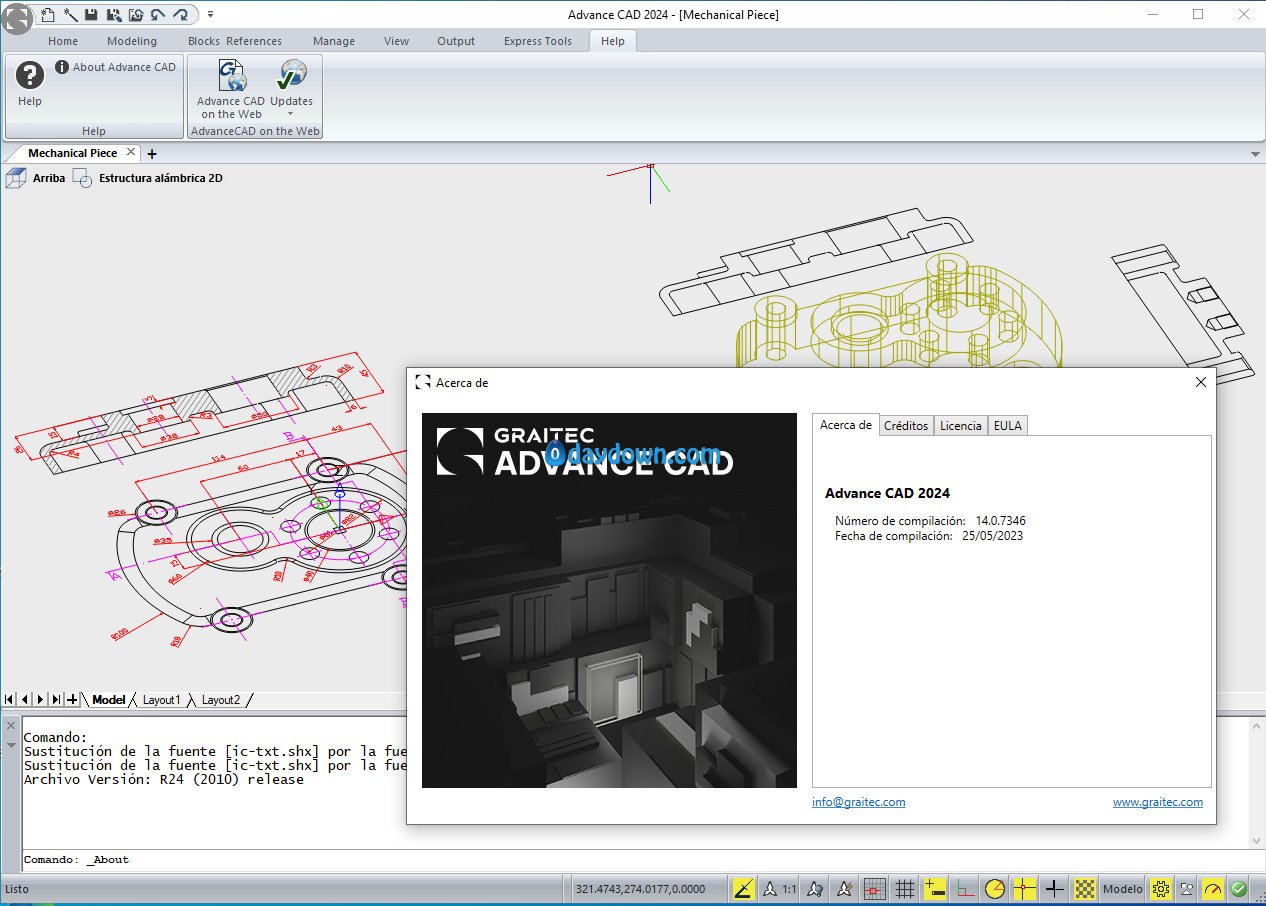Open the Estructura alámbrica 2D style menu
This screenshot has height=906, width=1266.
click(x=161, y=178)
